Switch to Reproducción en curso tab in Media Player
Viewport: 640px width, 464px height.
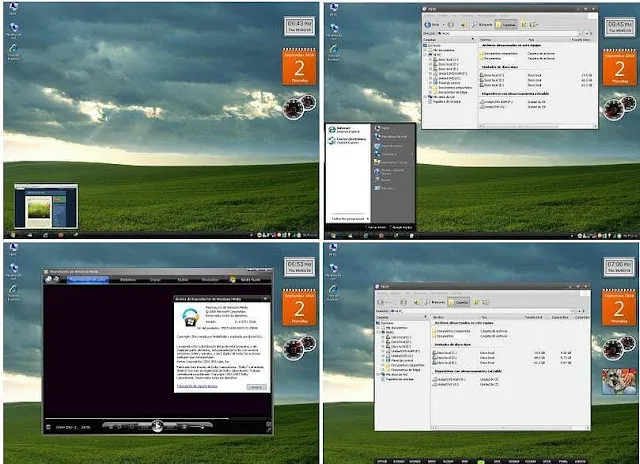87,280
